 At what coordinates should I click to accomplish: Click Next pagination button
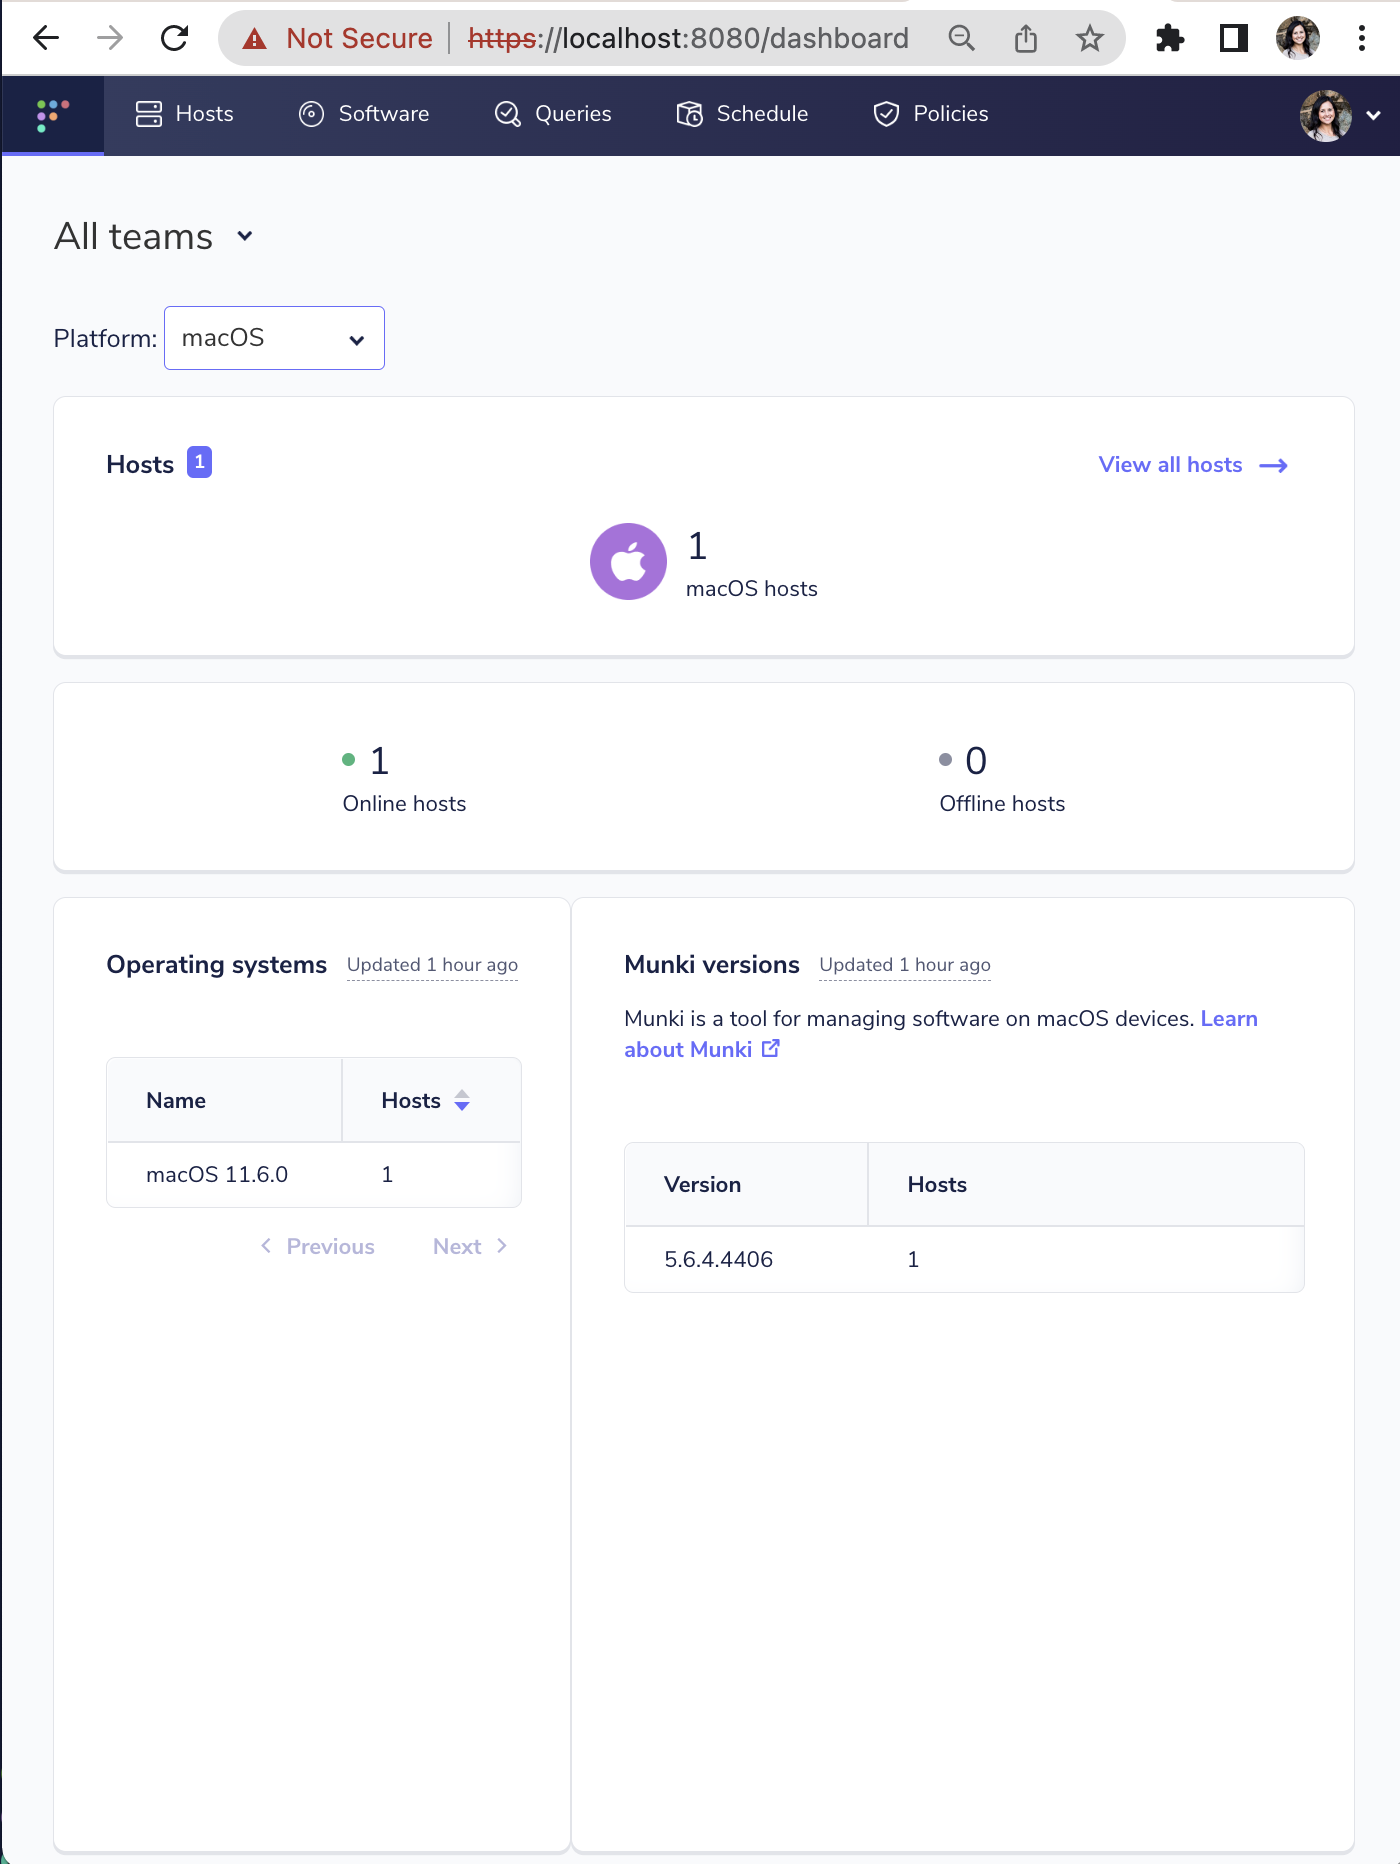pyautogui.click(x=470, y=1247)
